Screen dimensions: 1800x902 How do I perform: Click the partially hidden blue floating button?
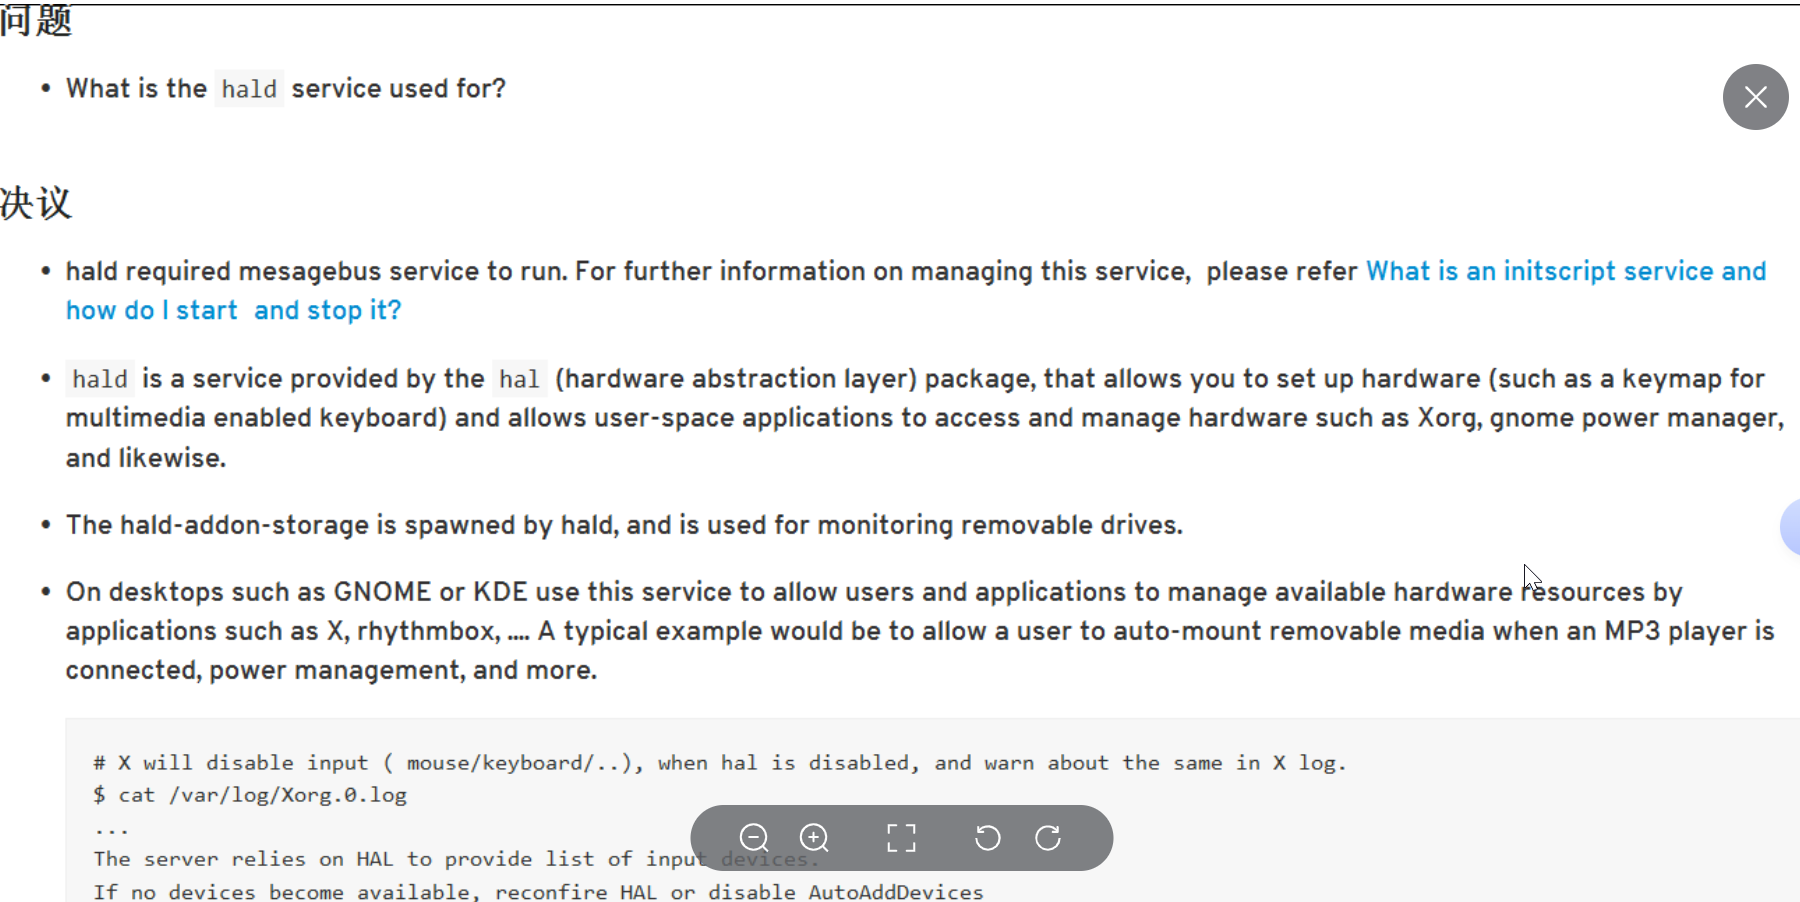(x=1790, y=526)
